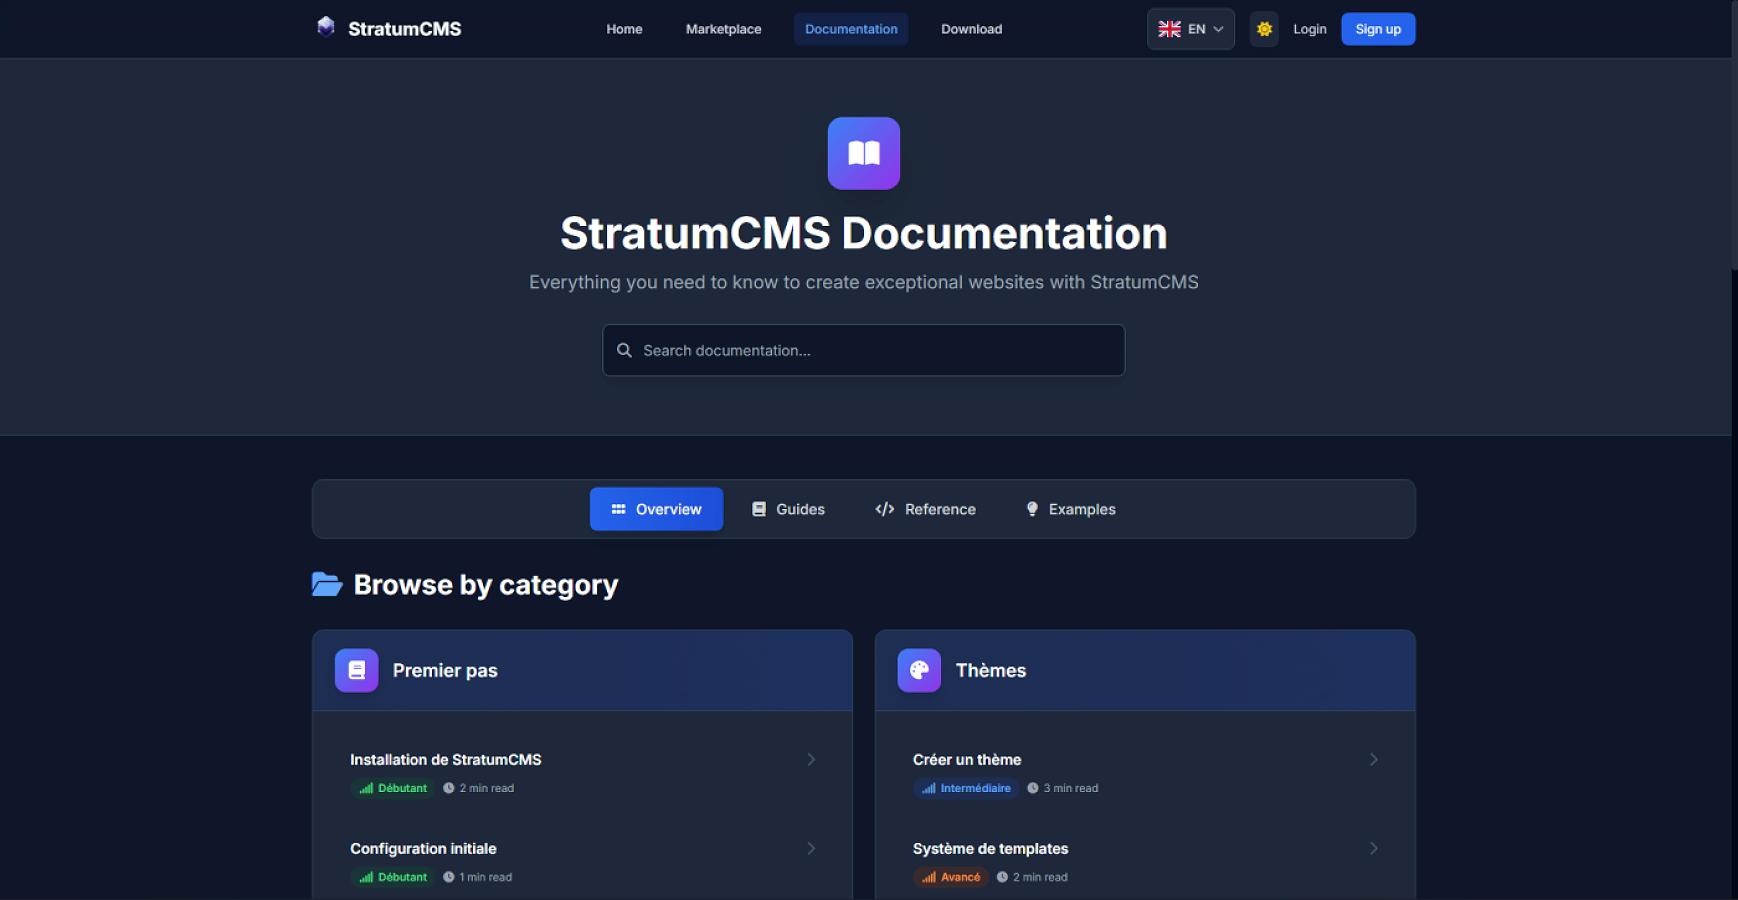
Task: Open the Installation de StratumCMS chevron
Action: [x=811, y=760]
